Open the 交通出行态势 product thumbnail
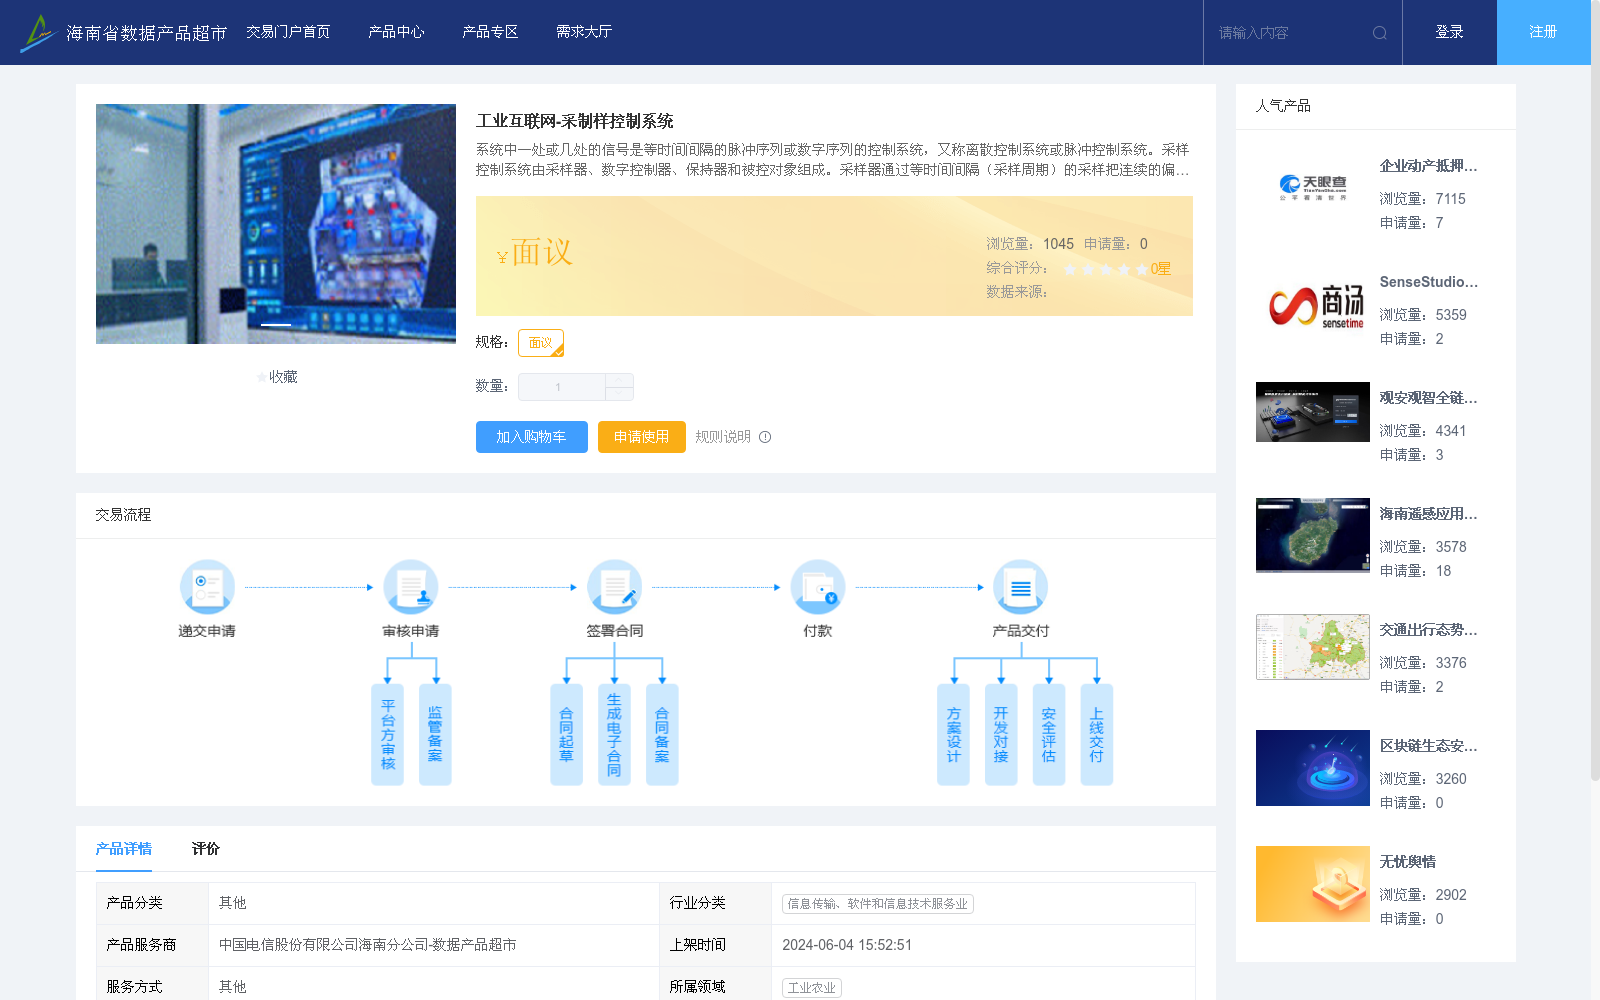This screenshot has height=1000, width=1600. pyautogui.click(x=1313, y=647)
